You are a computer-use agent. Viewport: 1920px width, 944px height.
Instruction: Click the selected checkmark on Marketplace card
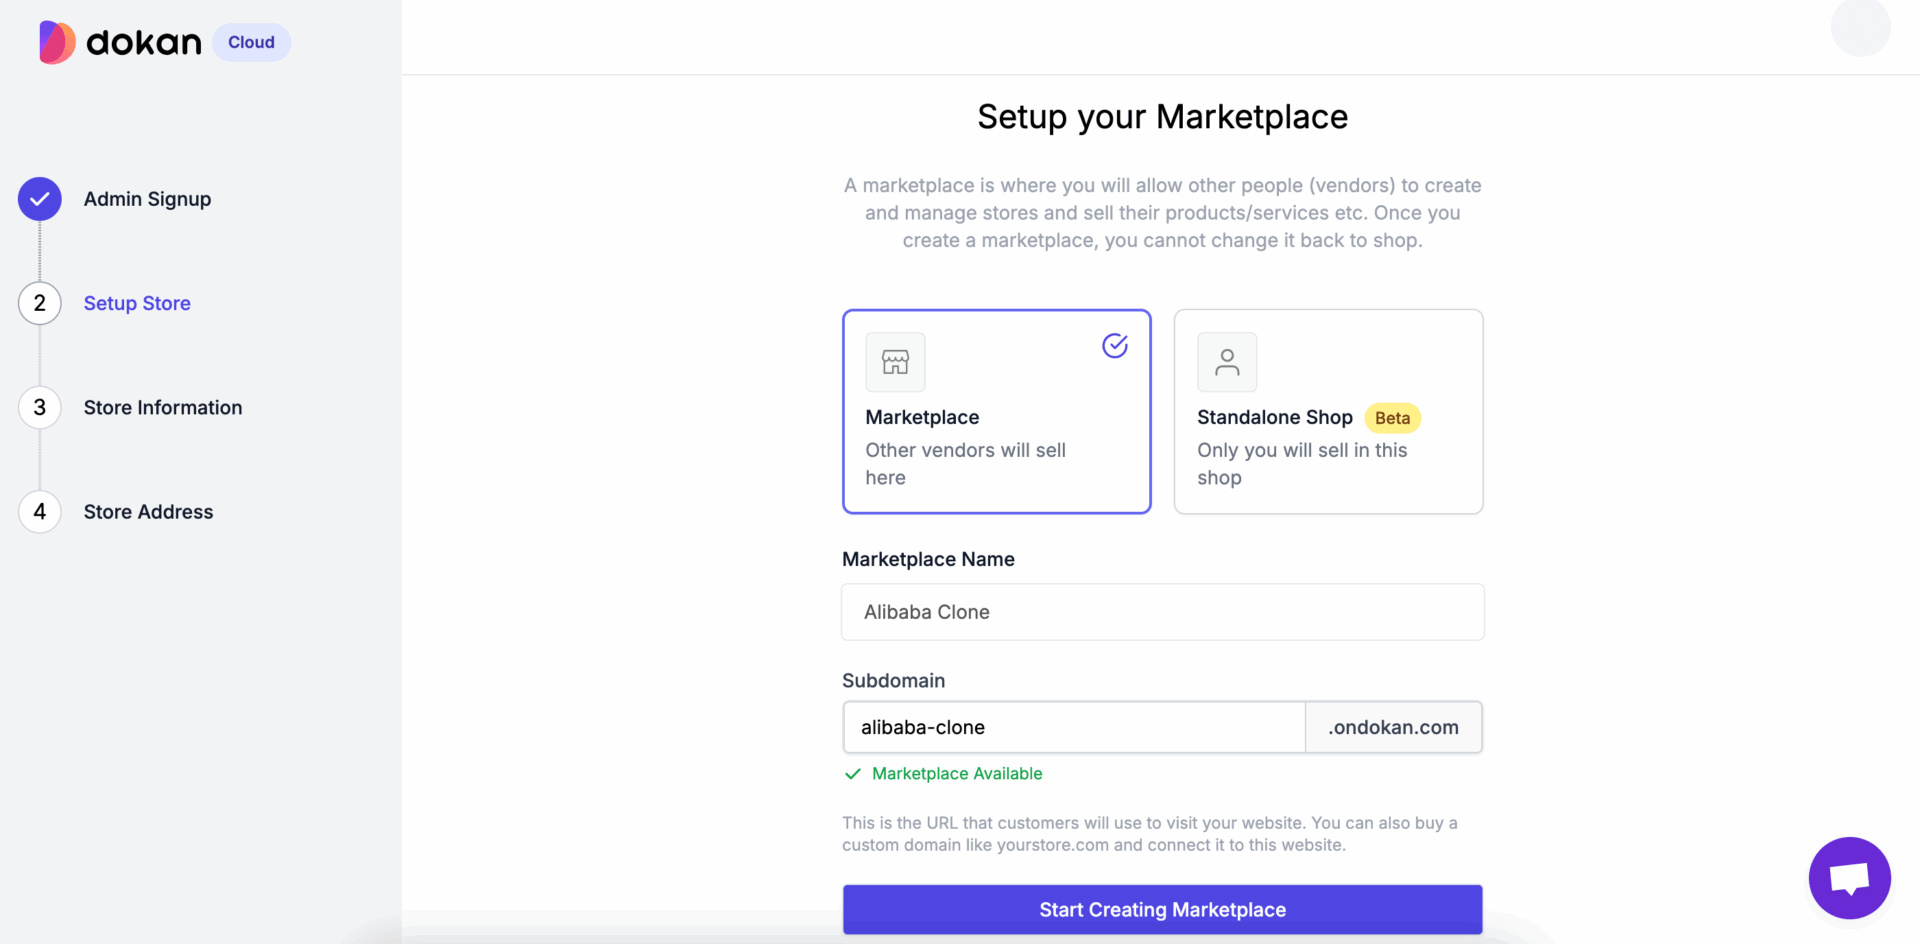click(x=1115, y=345)
